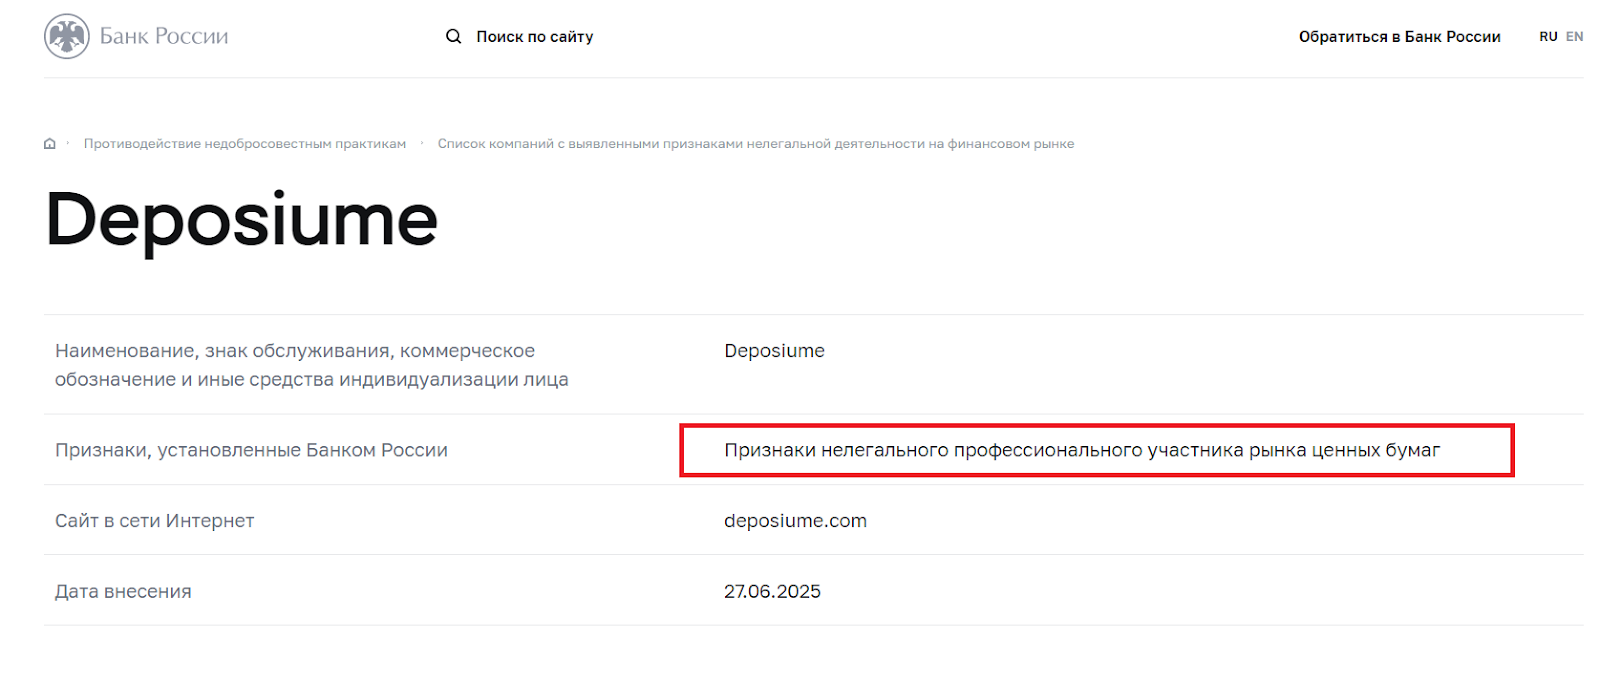The image size is (1600, 681).
Task: Switch language to EN
Action: [1574, 36]
